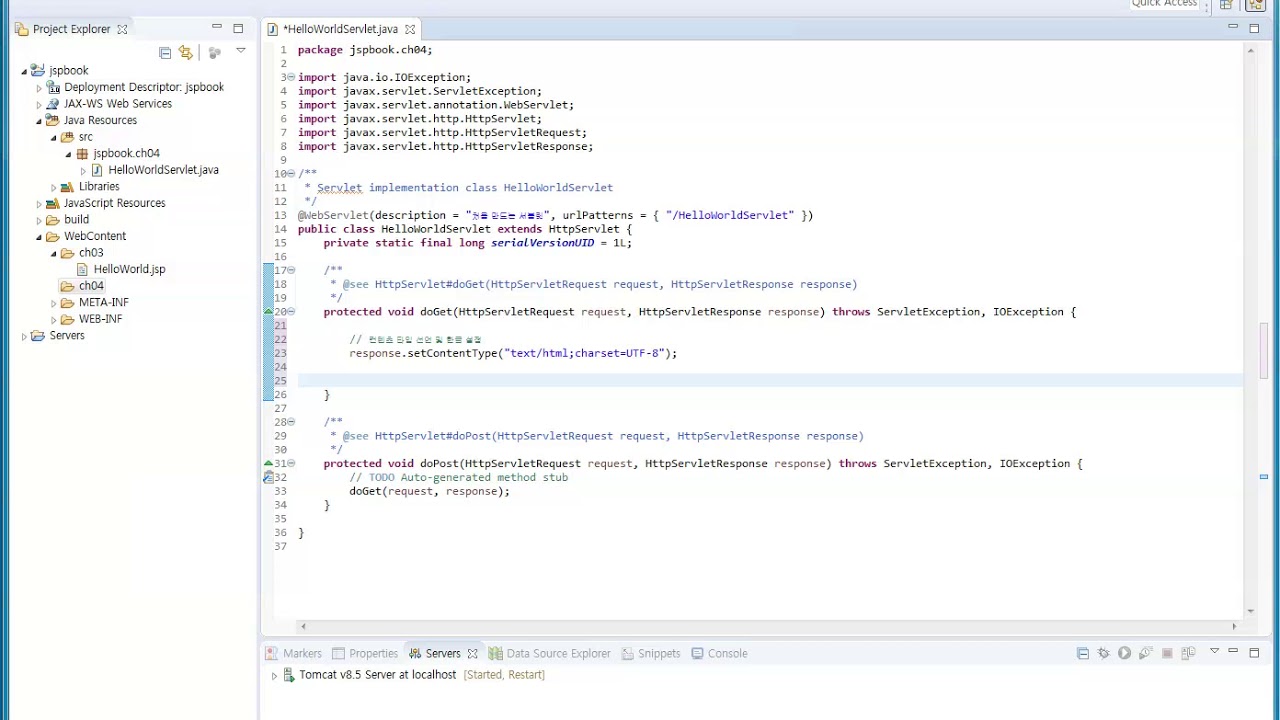This screenshot has width=1280, height=720.
Task: Publish to the server icon
Action: tap(1188, 653)
